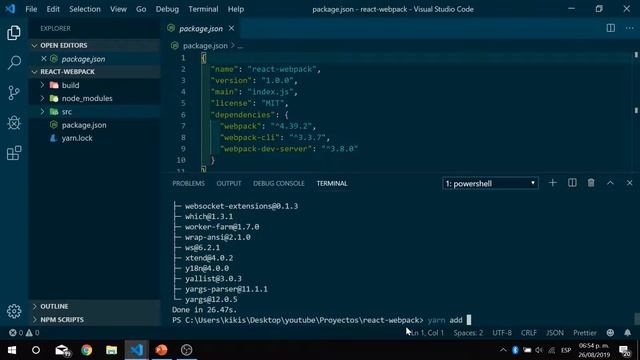Close package.json in Open Editors list
The height and width of the screenshot is (360, 640).
44,59
